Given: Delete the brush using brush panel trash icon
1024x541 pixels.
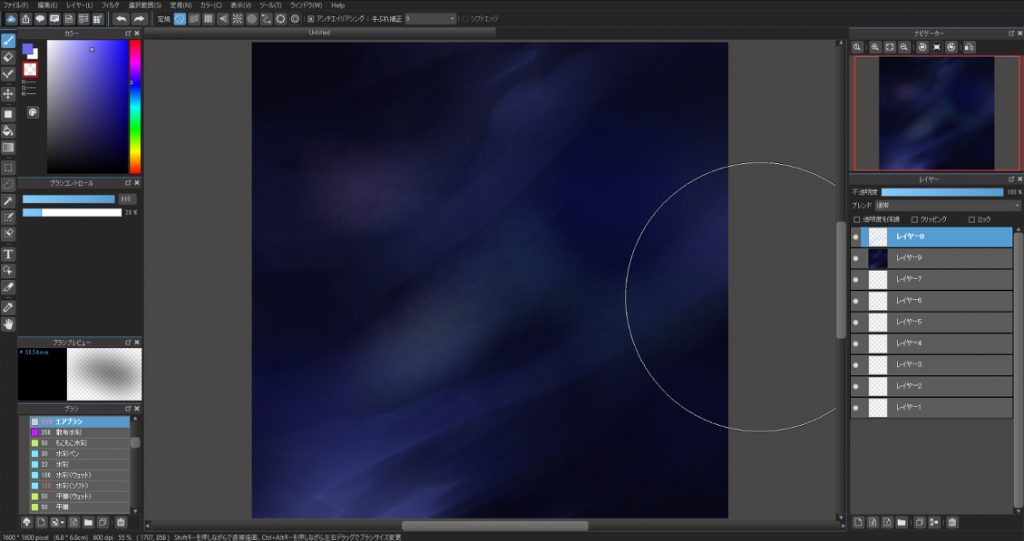Looking at the screenshot, I should pos(121,522).
